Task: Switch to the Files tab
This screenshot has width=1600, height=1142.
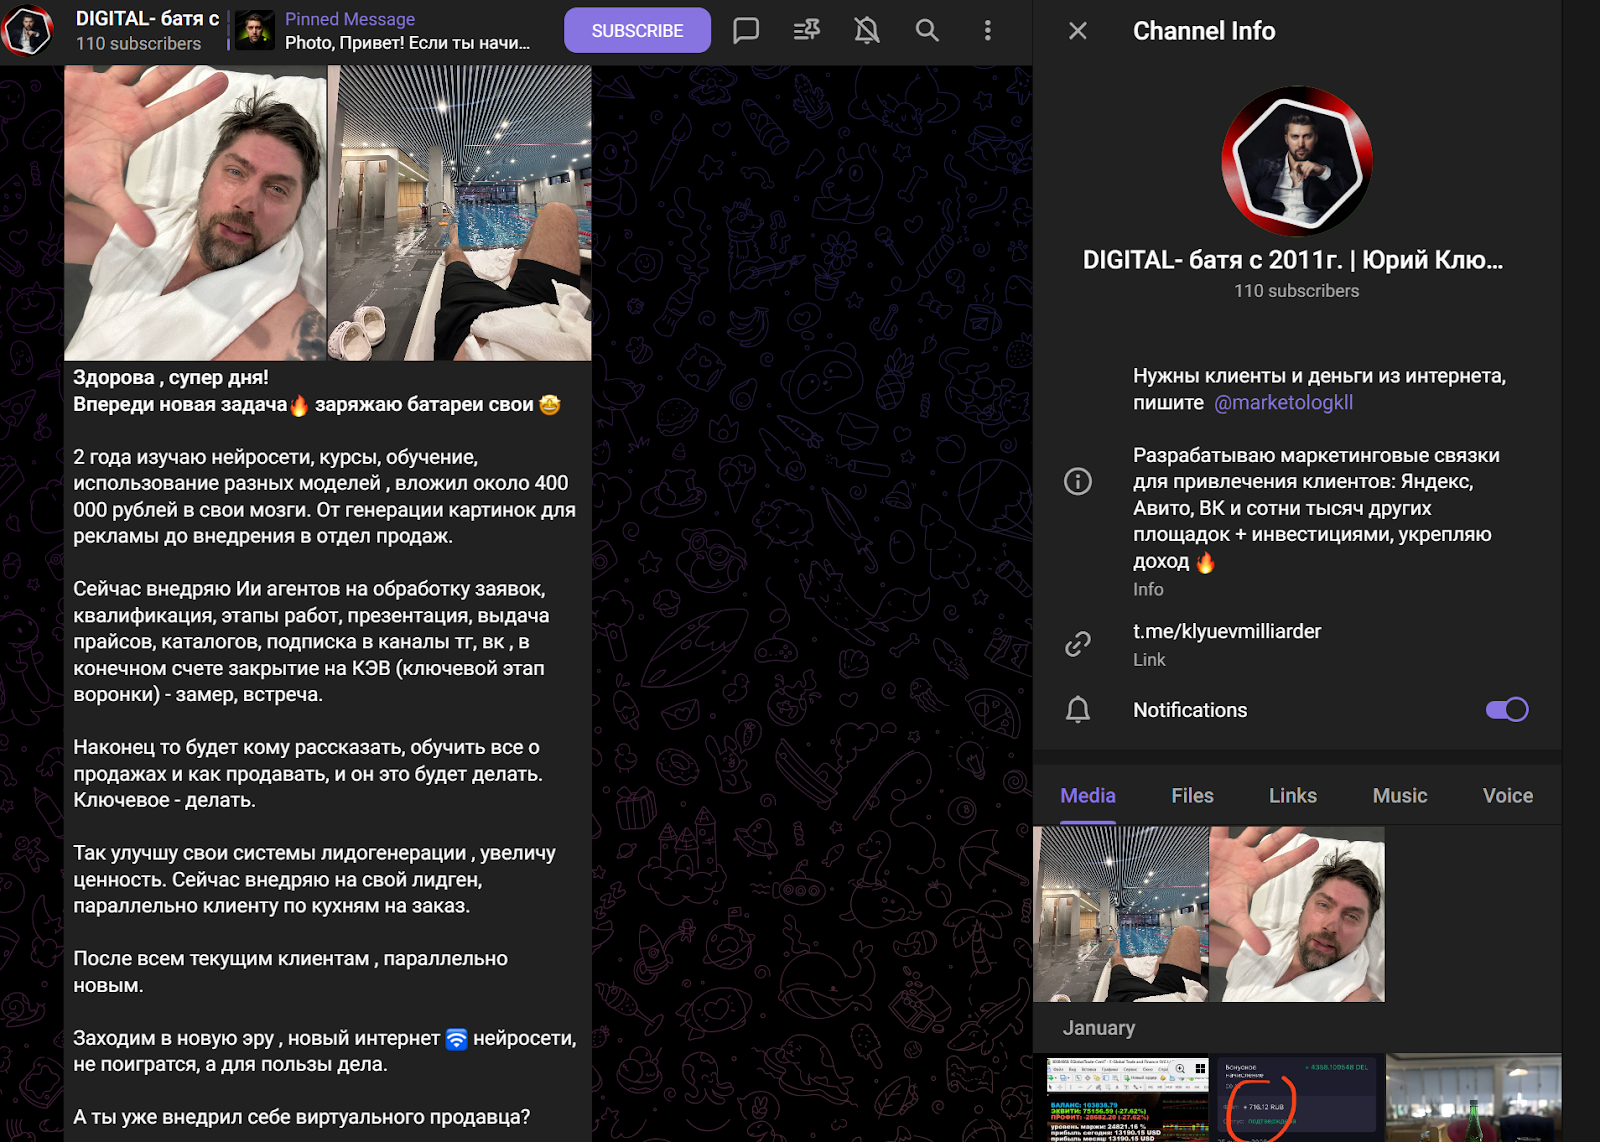Action: point(1192,796)
